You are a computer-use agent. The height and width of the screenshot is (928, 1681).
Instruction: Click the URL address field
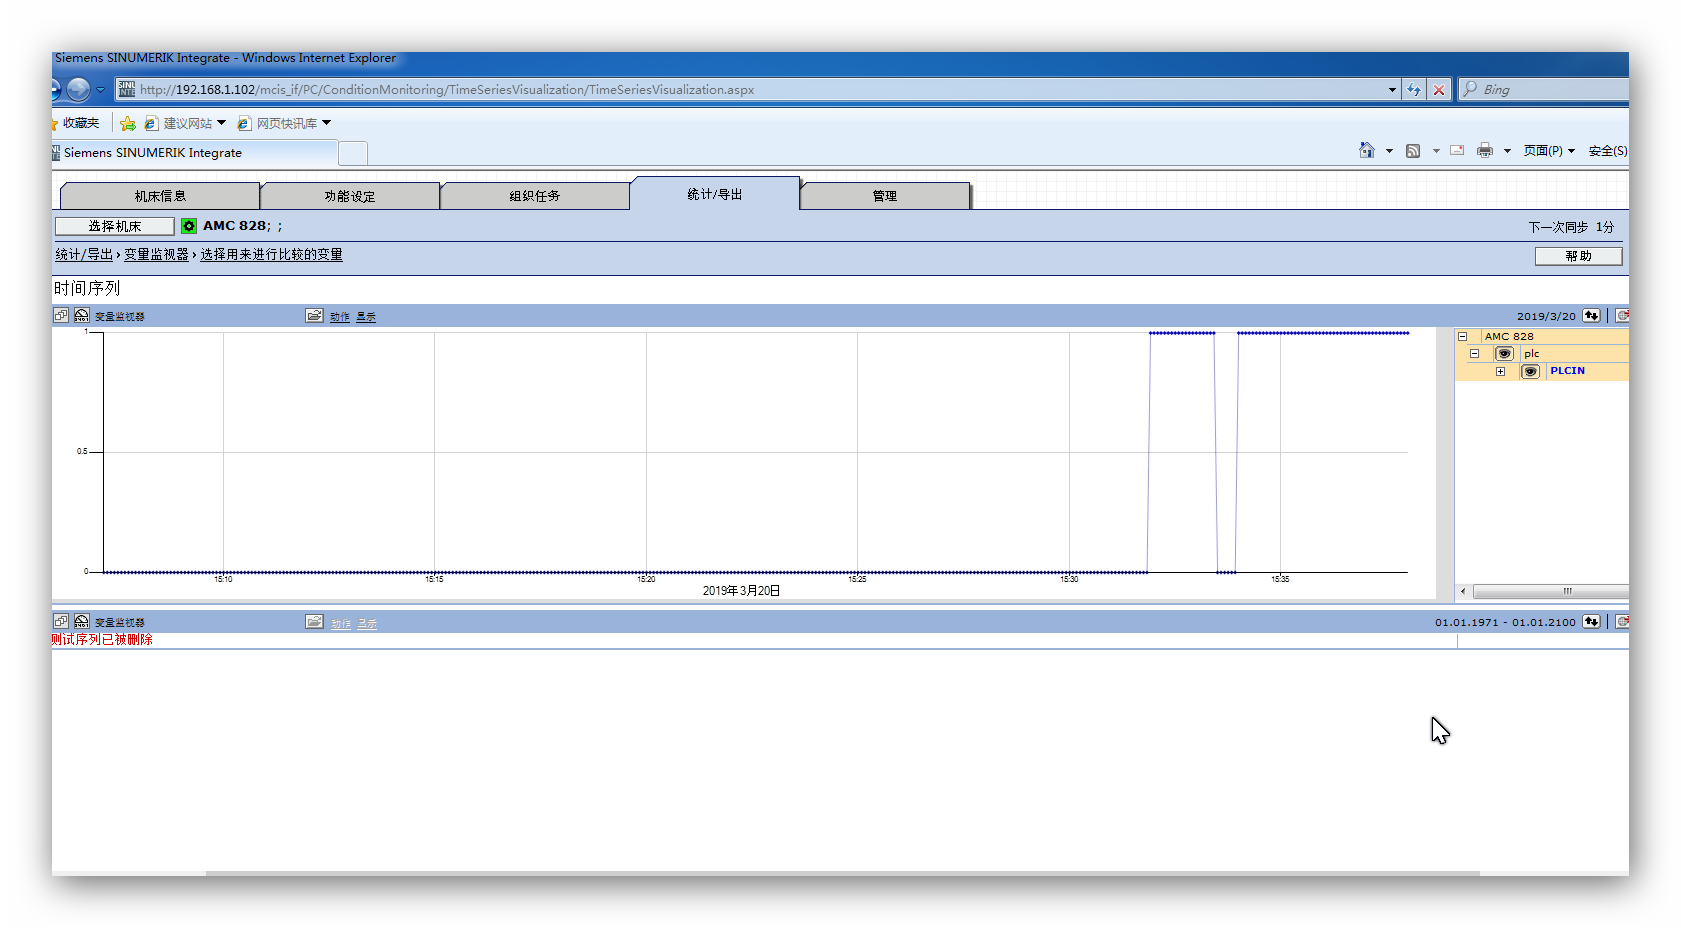coord(760,89)
